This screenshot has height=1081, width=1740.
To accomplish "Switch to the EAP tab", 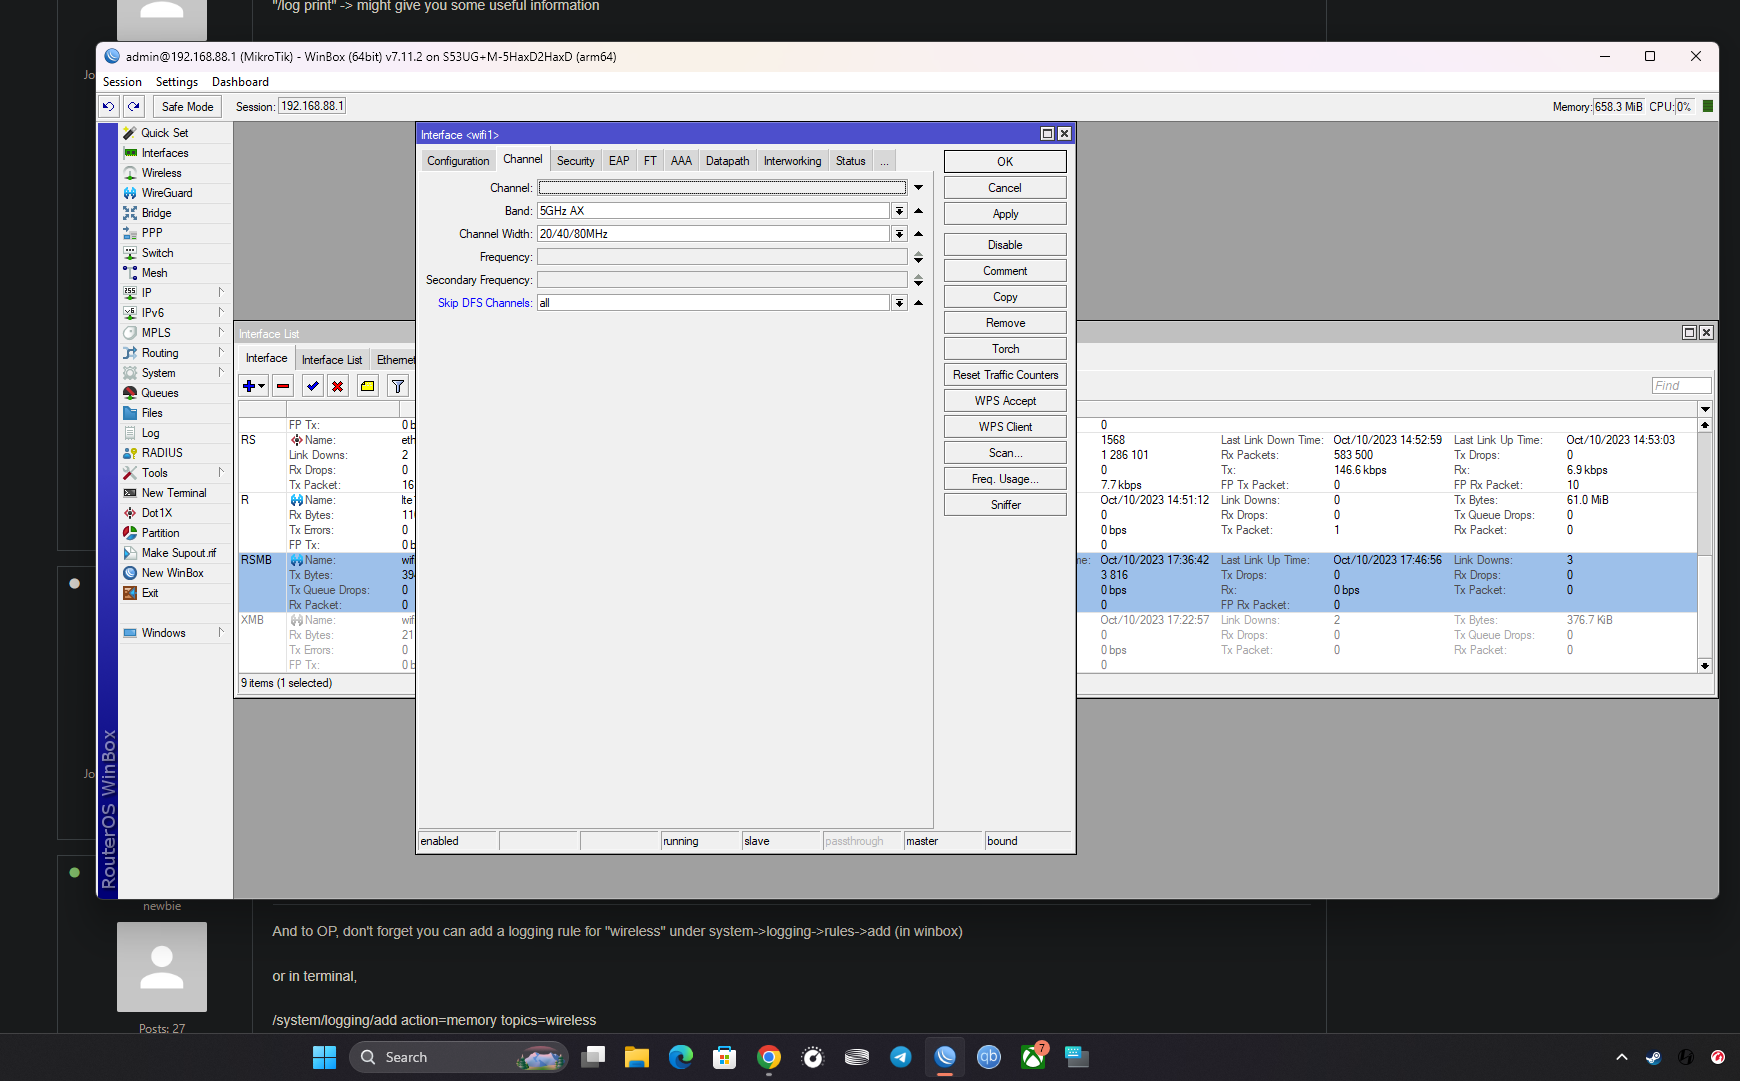I will coord(619,161).
